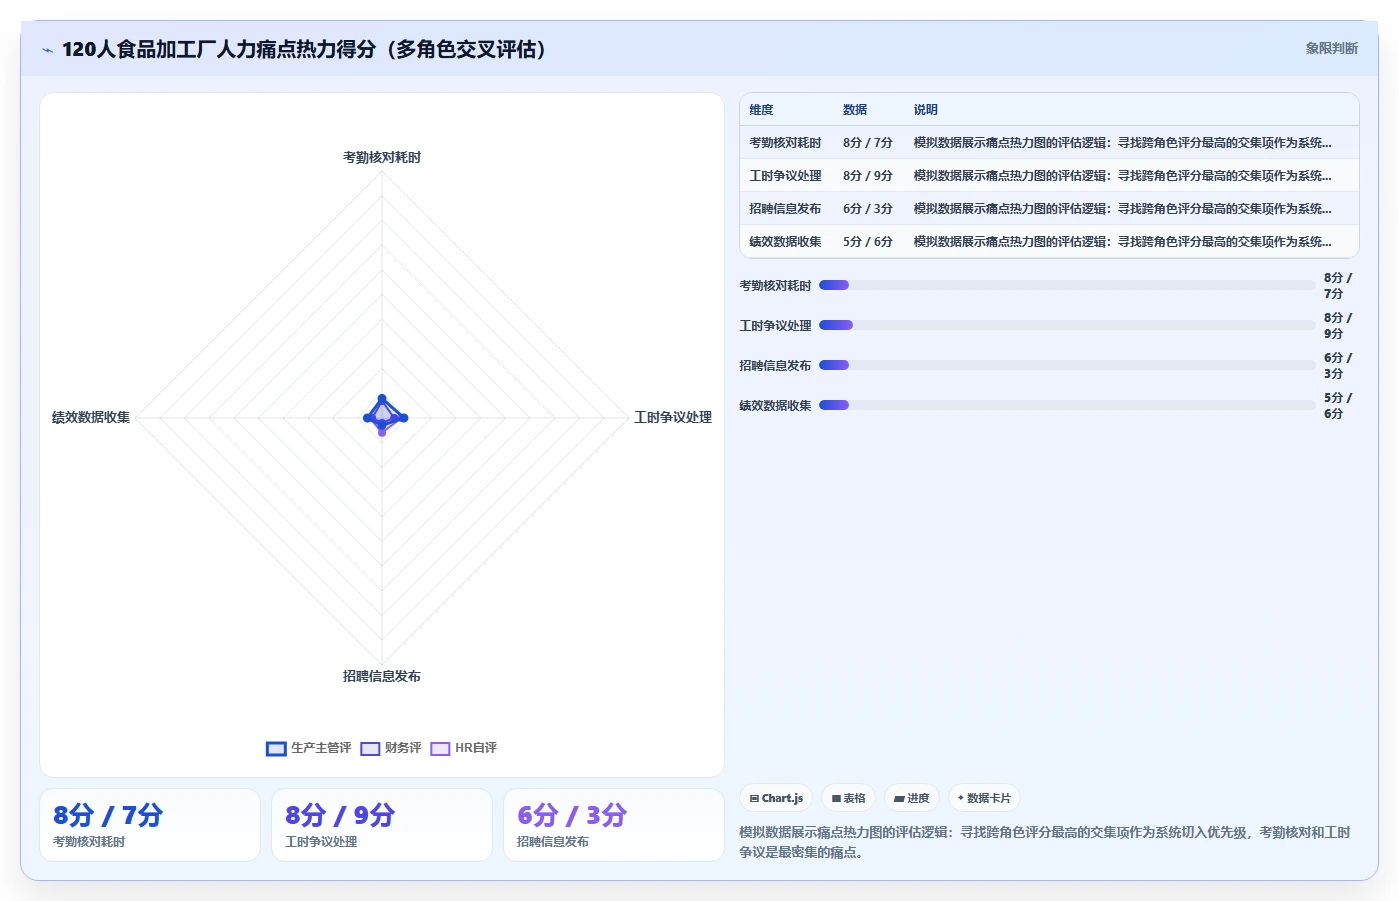
Task: Click the title icon beside 120人食品加工厂
Action: pos(47,50)
